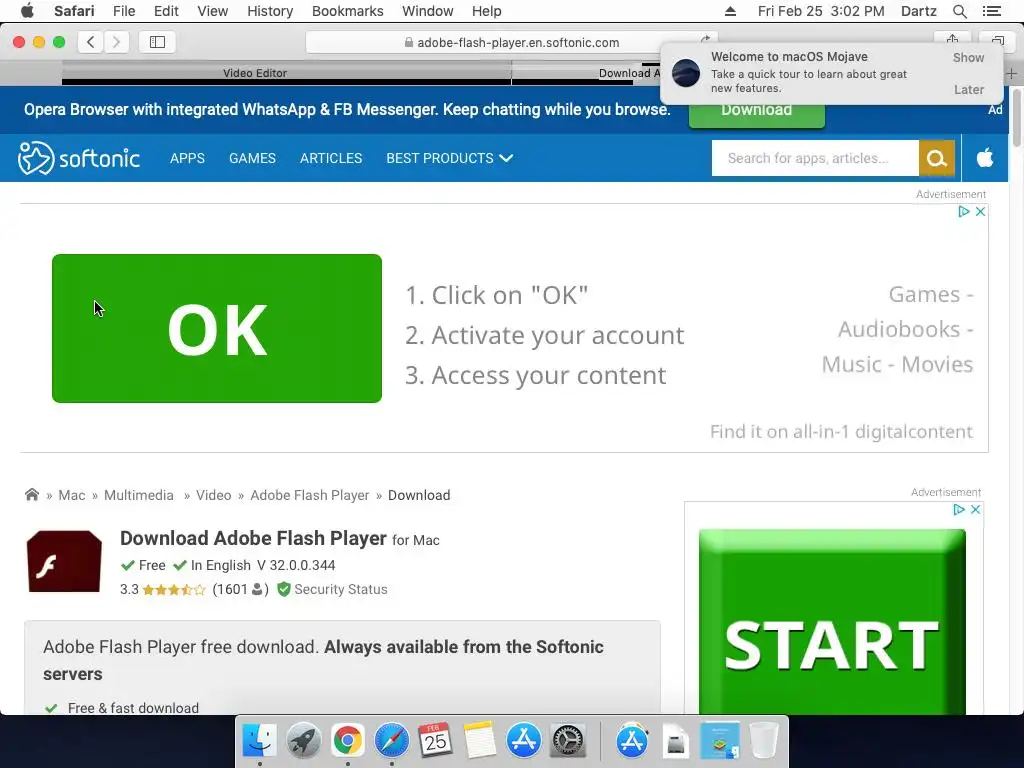Image resolution: width=1024 pixels, height=768 pixels.
Task: Click ARTICLES in Softonic navigation
Action: tap(331, 158)
